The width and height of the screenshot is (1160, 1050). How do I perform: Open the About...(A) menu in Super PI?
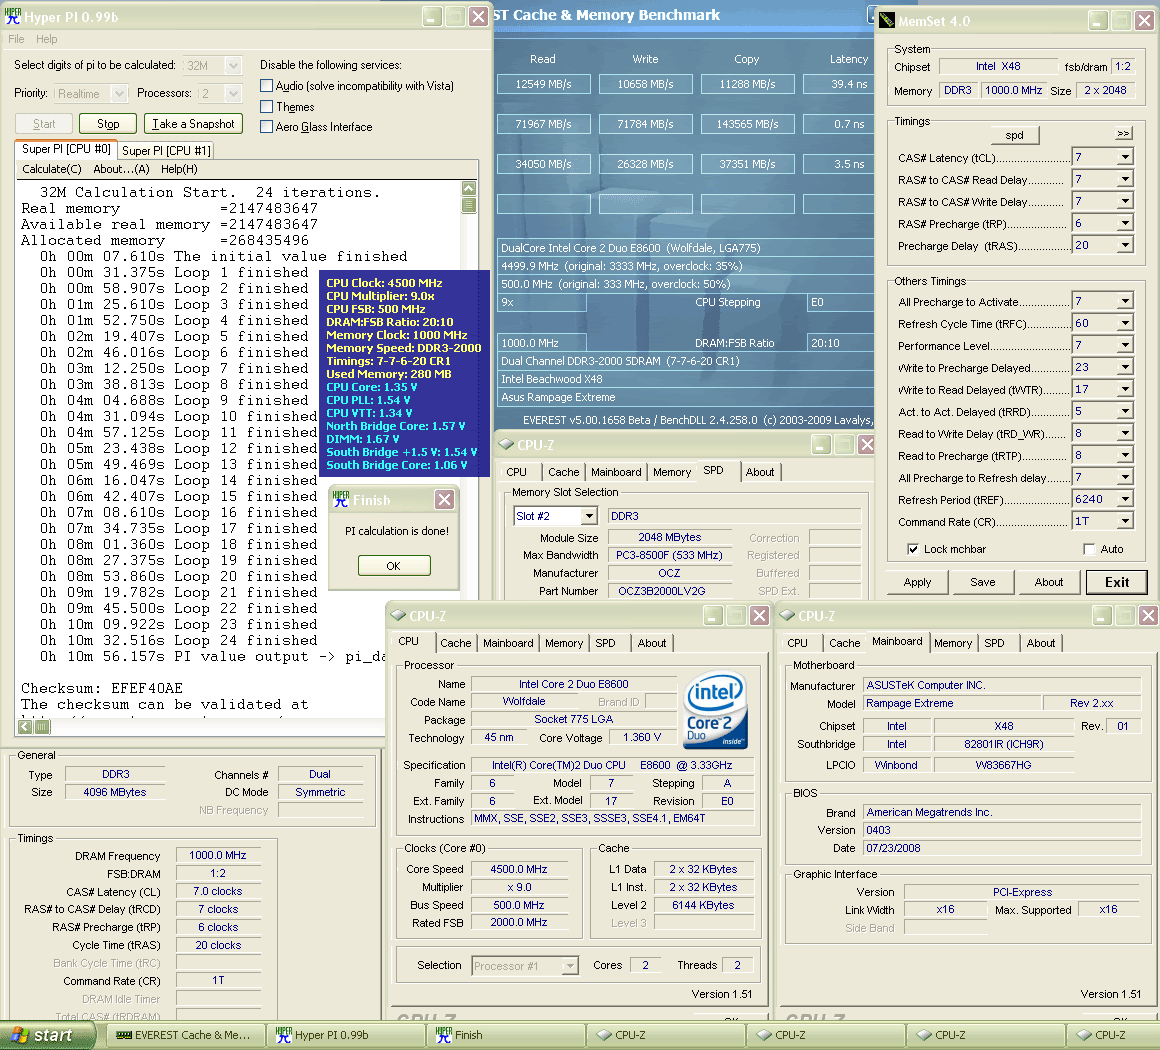click(121, 169)
